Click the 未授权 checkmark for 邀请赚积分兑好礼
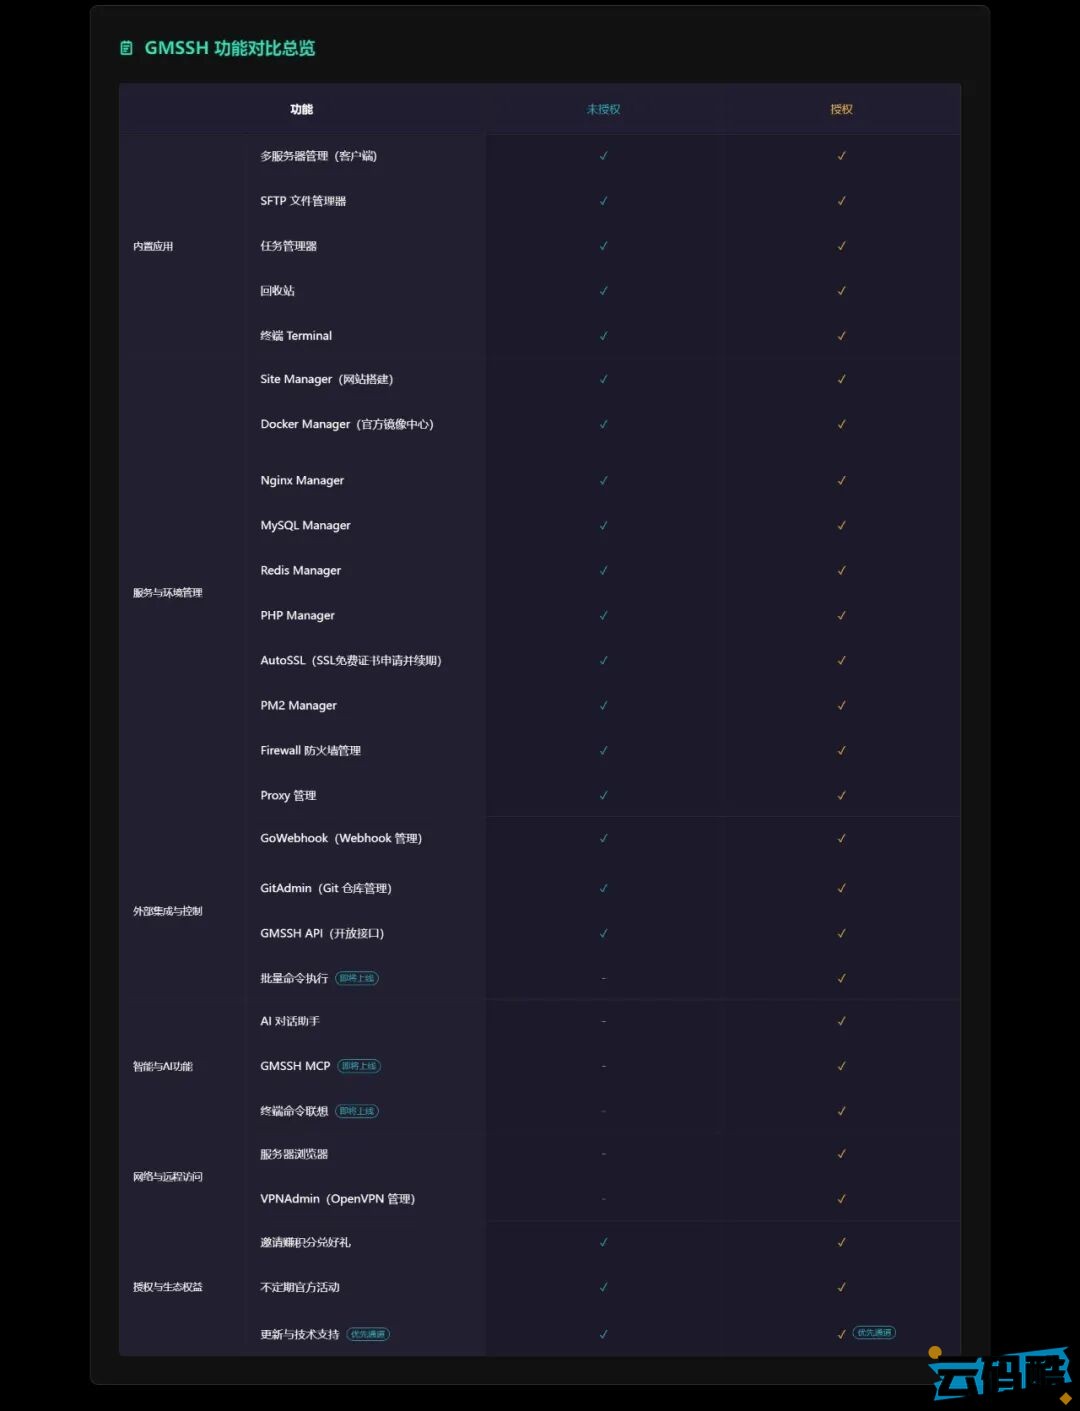The width and height of the screenshot is (1080, 1411). [x=603, y=1242]
